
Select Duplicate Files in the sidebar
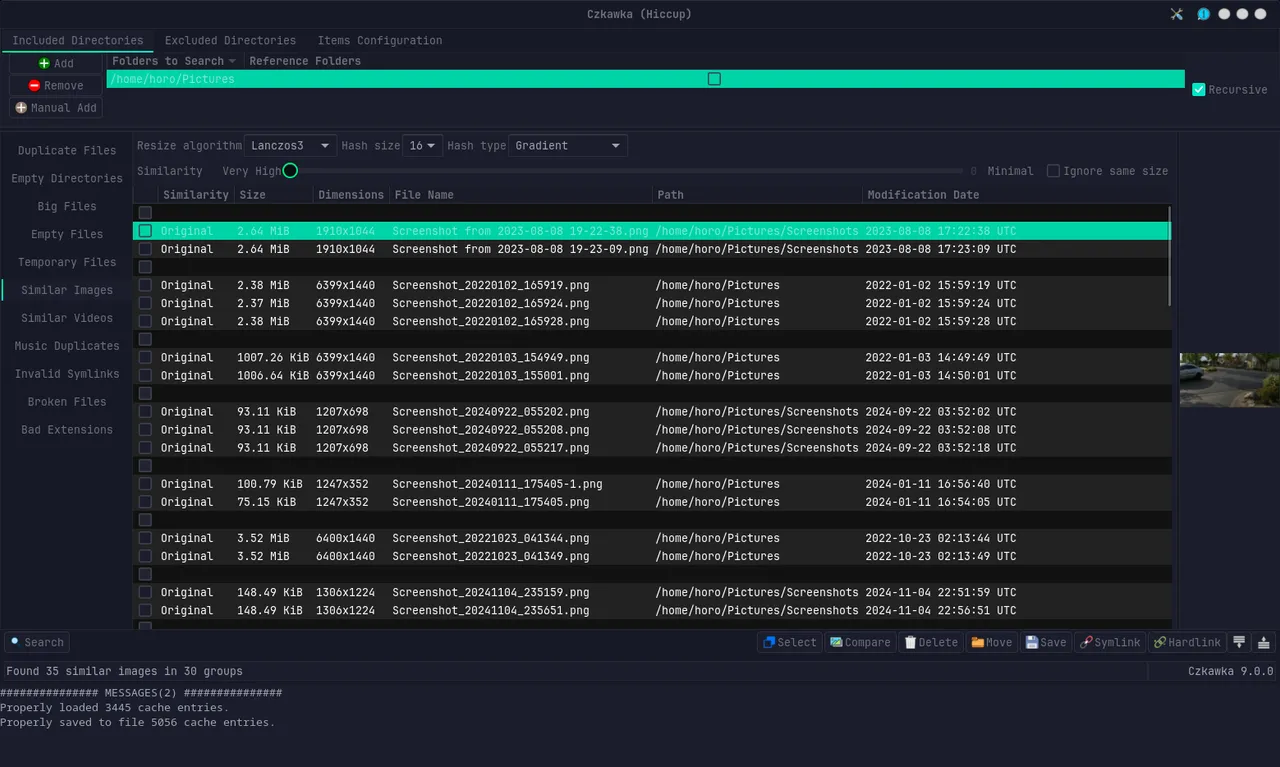[67, 151]
